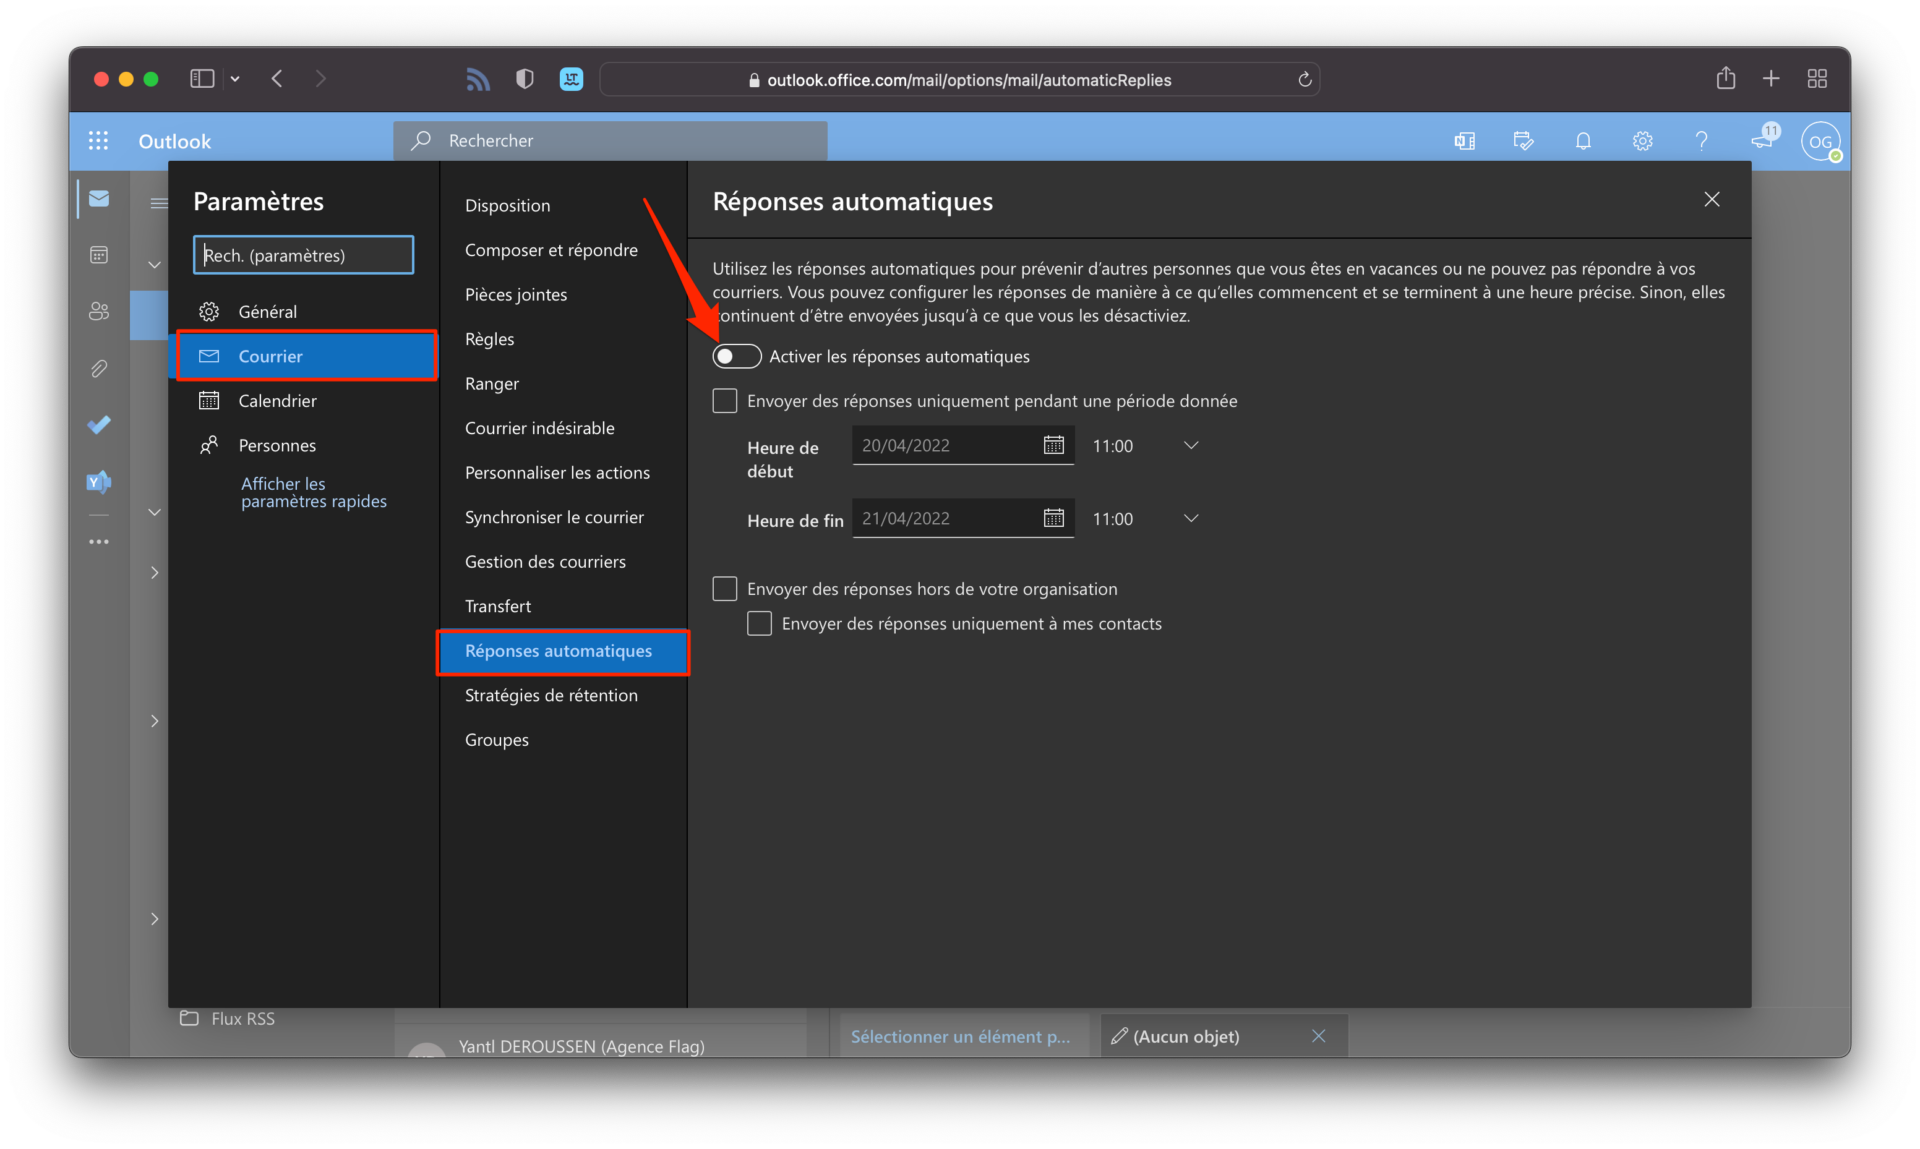
Task: Open the To Do checkmark app
Action: [99, 425]
